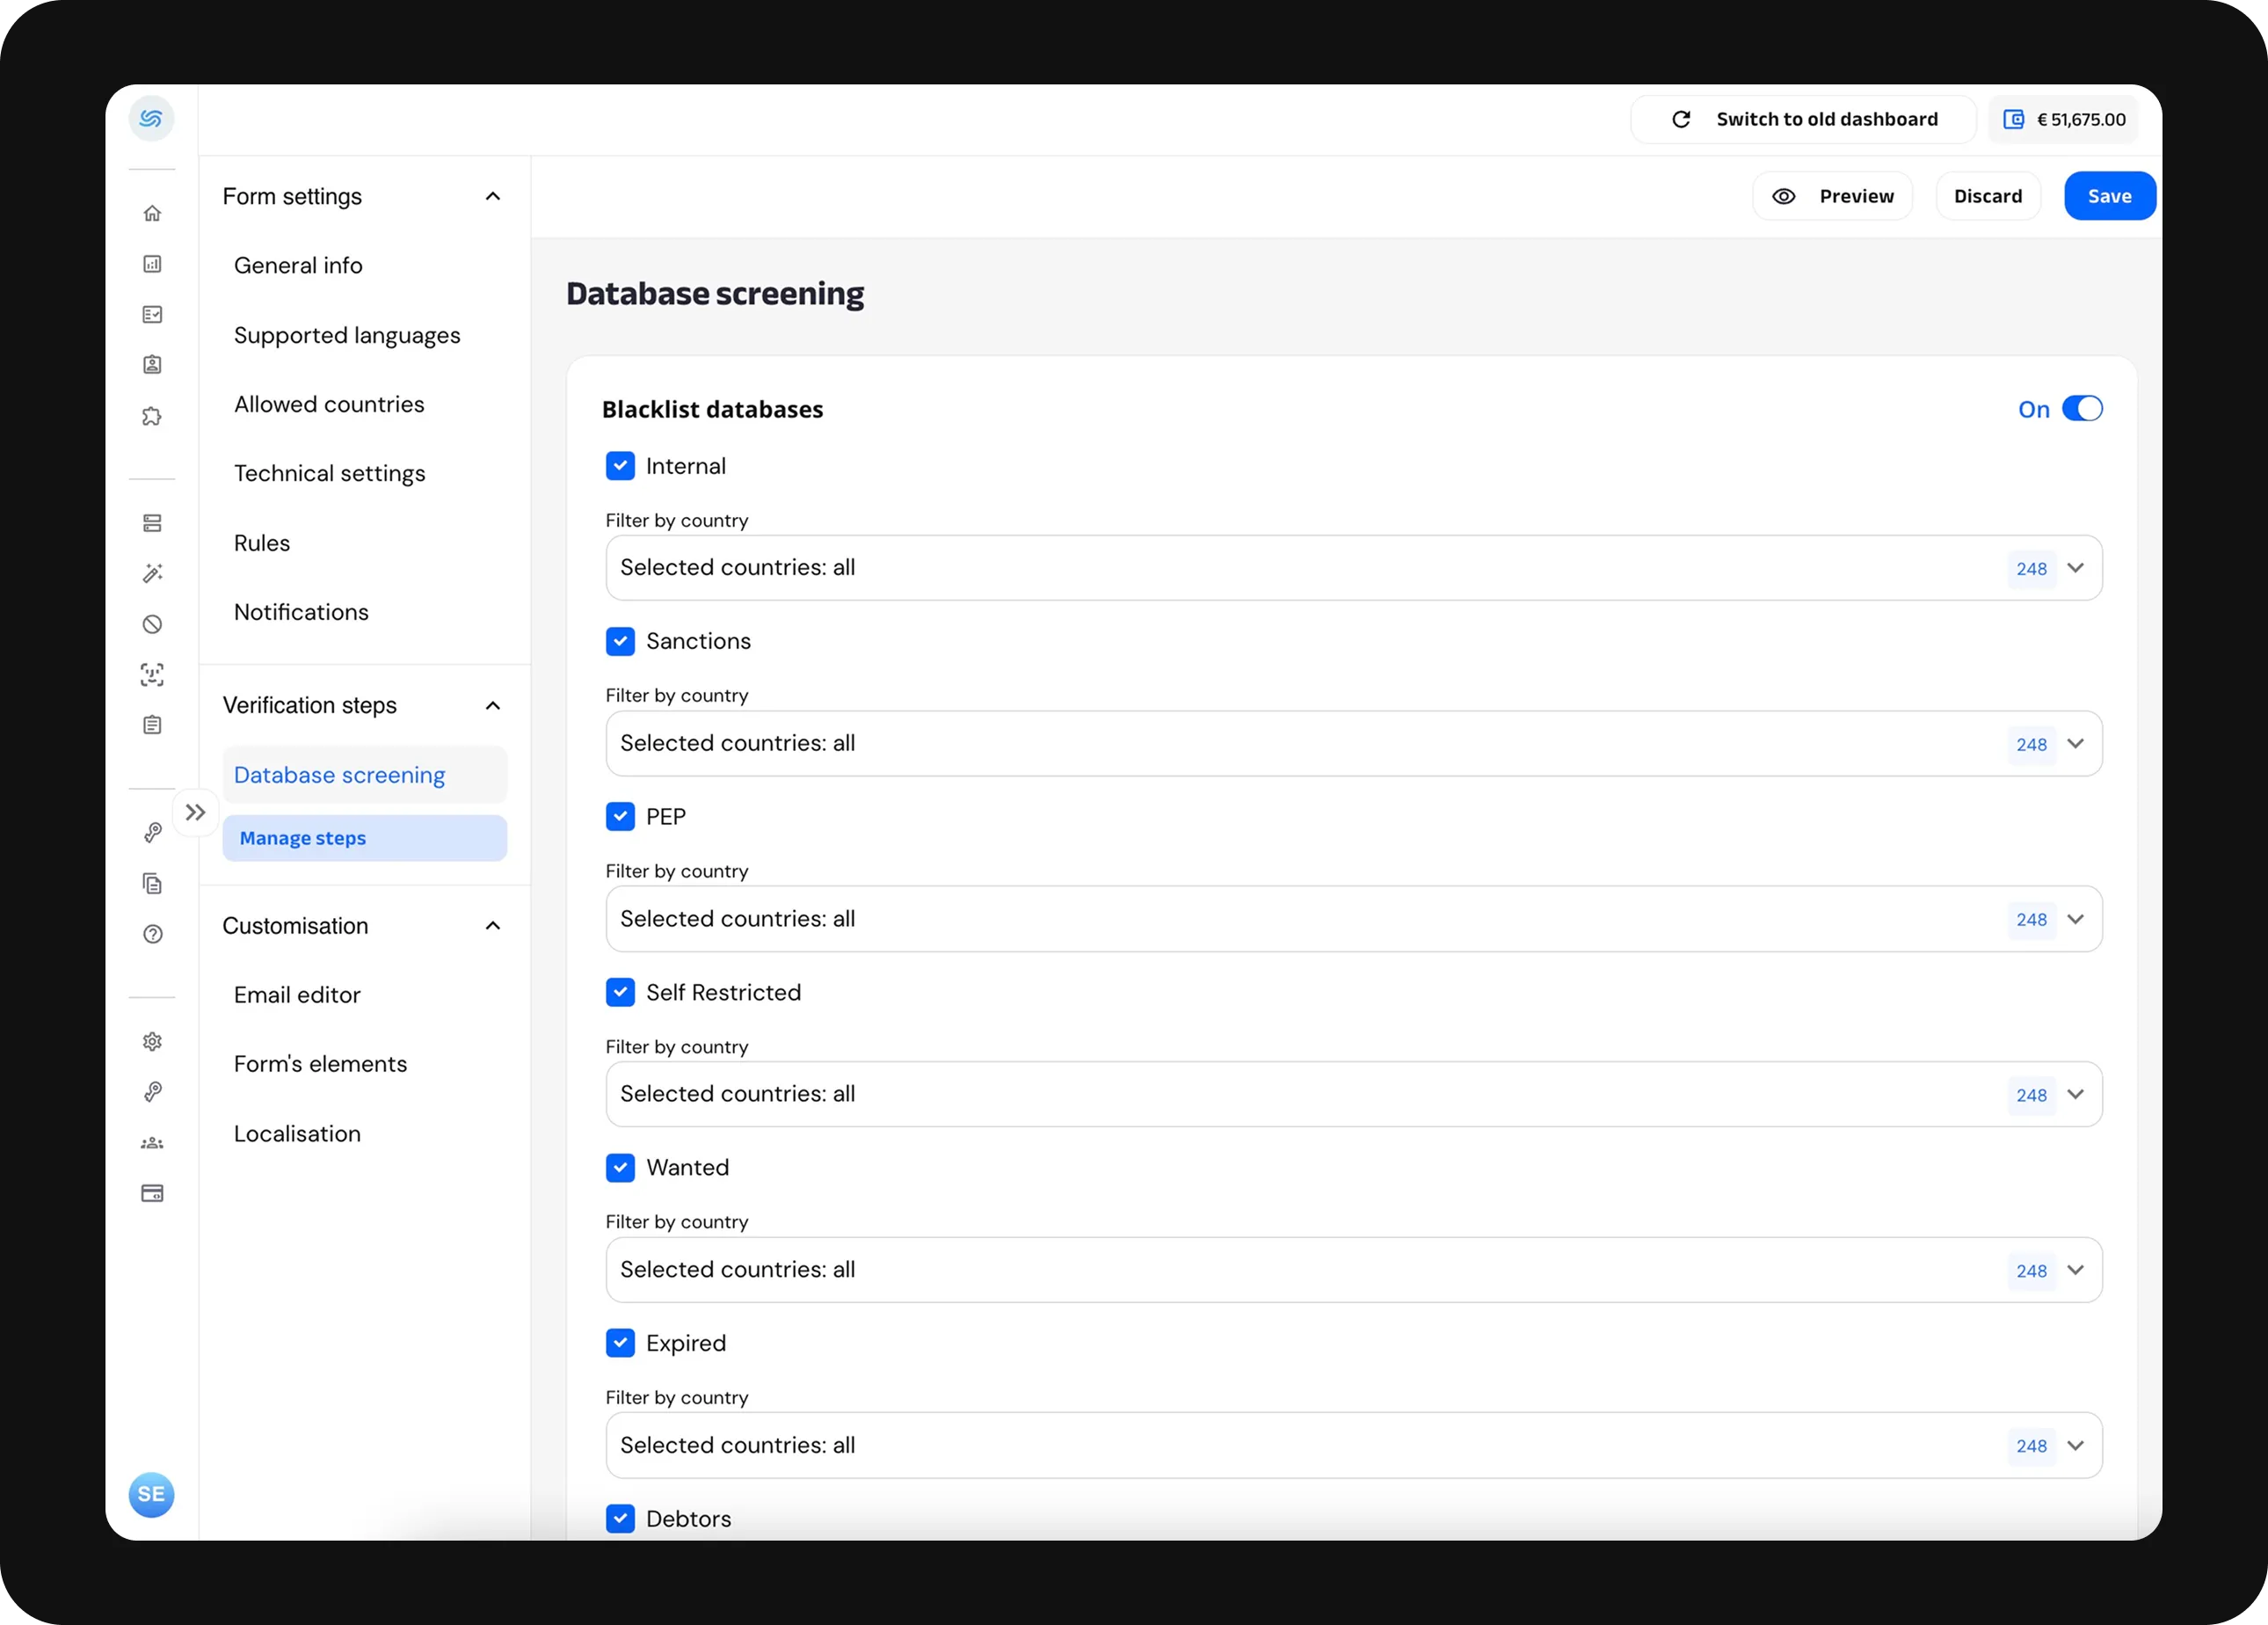Uncheck the Sanctions checkbox
The width and height of the screenshot is (2268, 1625).
(x=620, y=641)
